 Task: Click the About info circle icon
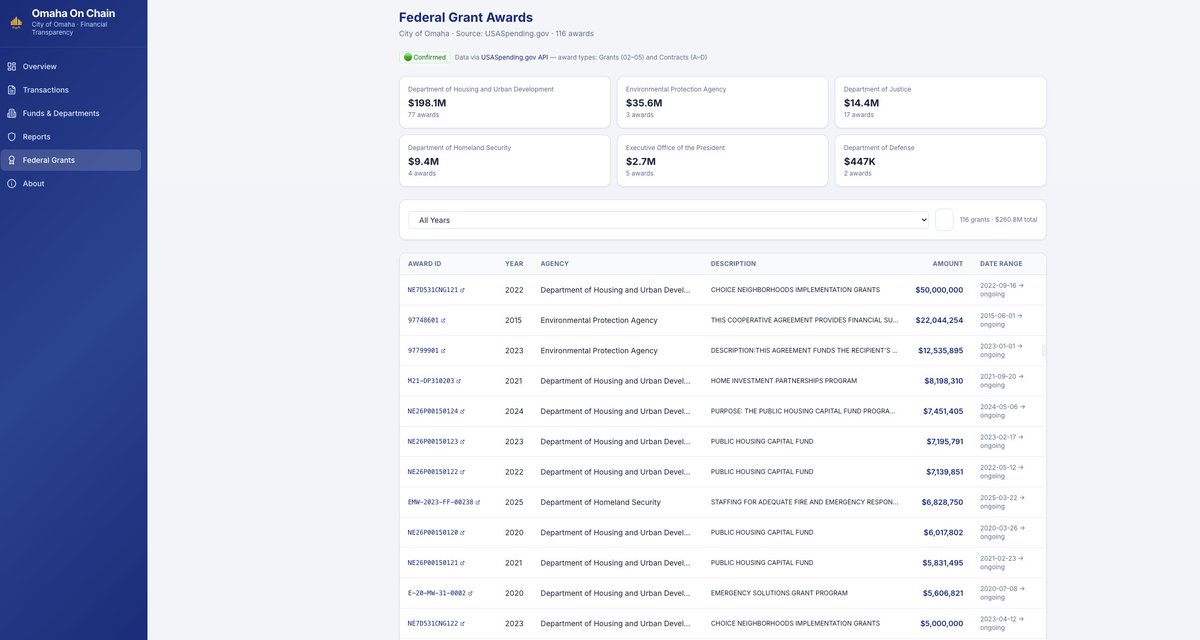(x=12, y=184)
